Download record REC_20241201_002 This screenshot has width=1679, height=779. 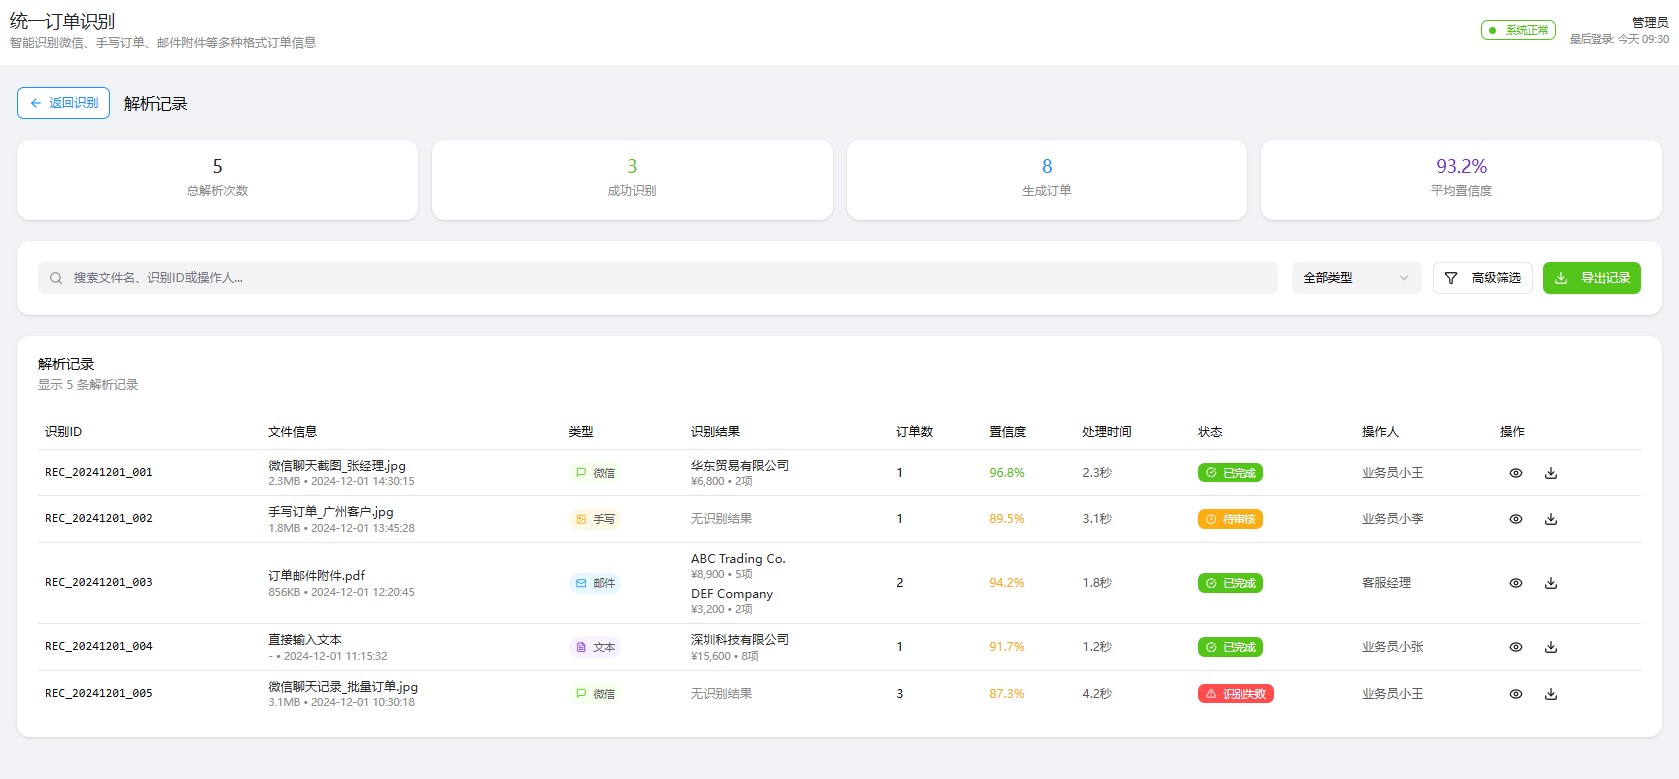click(1550, 519)
